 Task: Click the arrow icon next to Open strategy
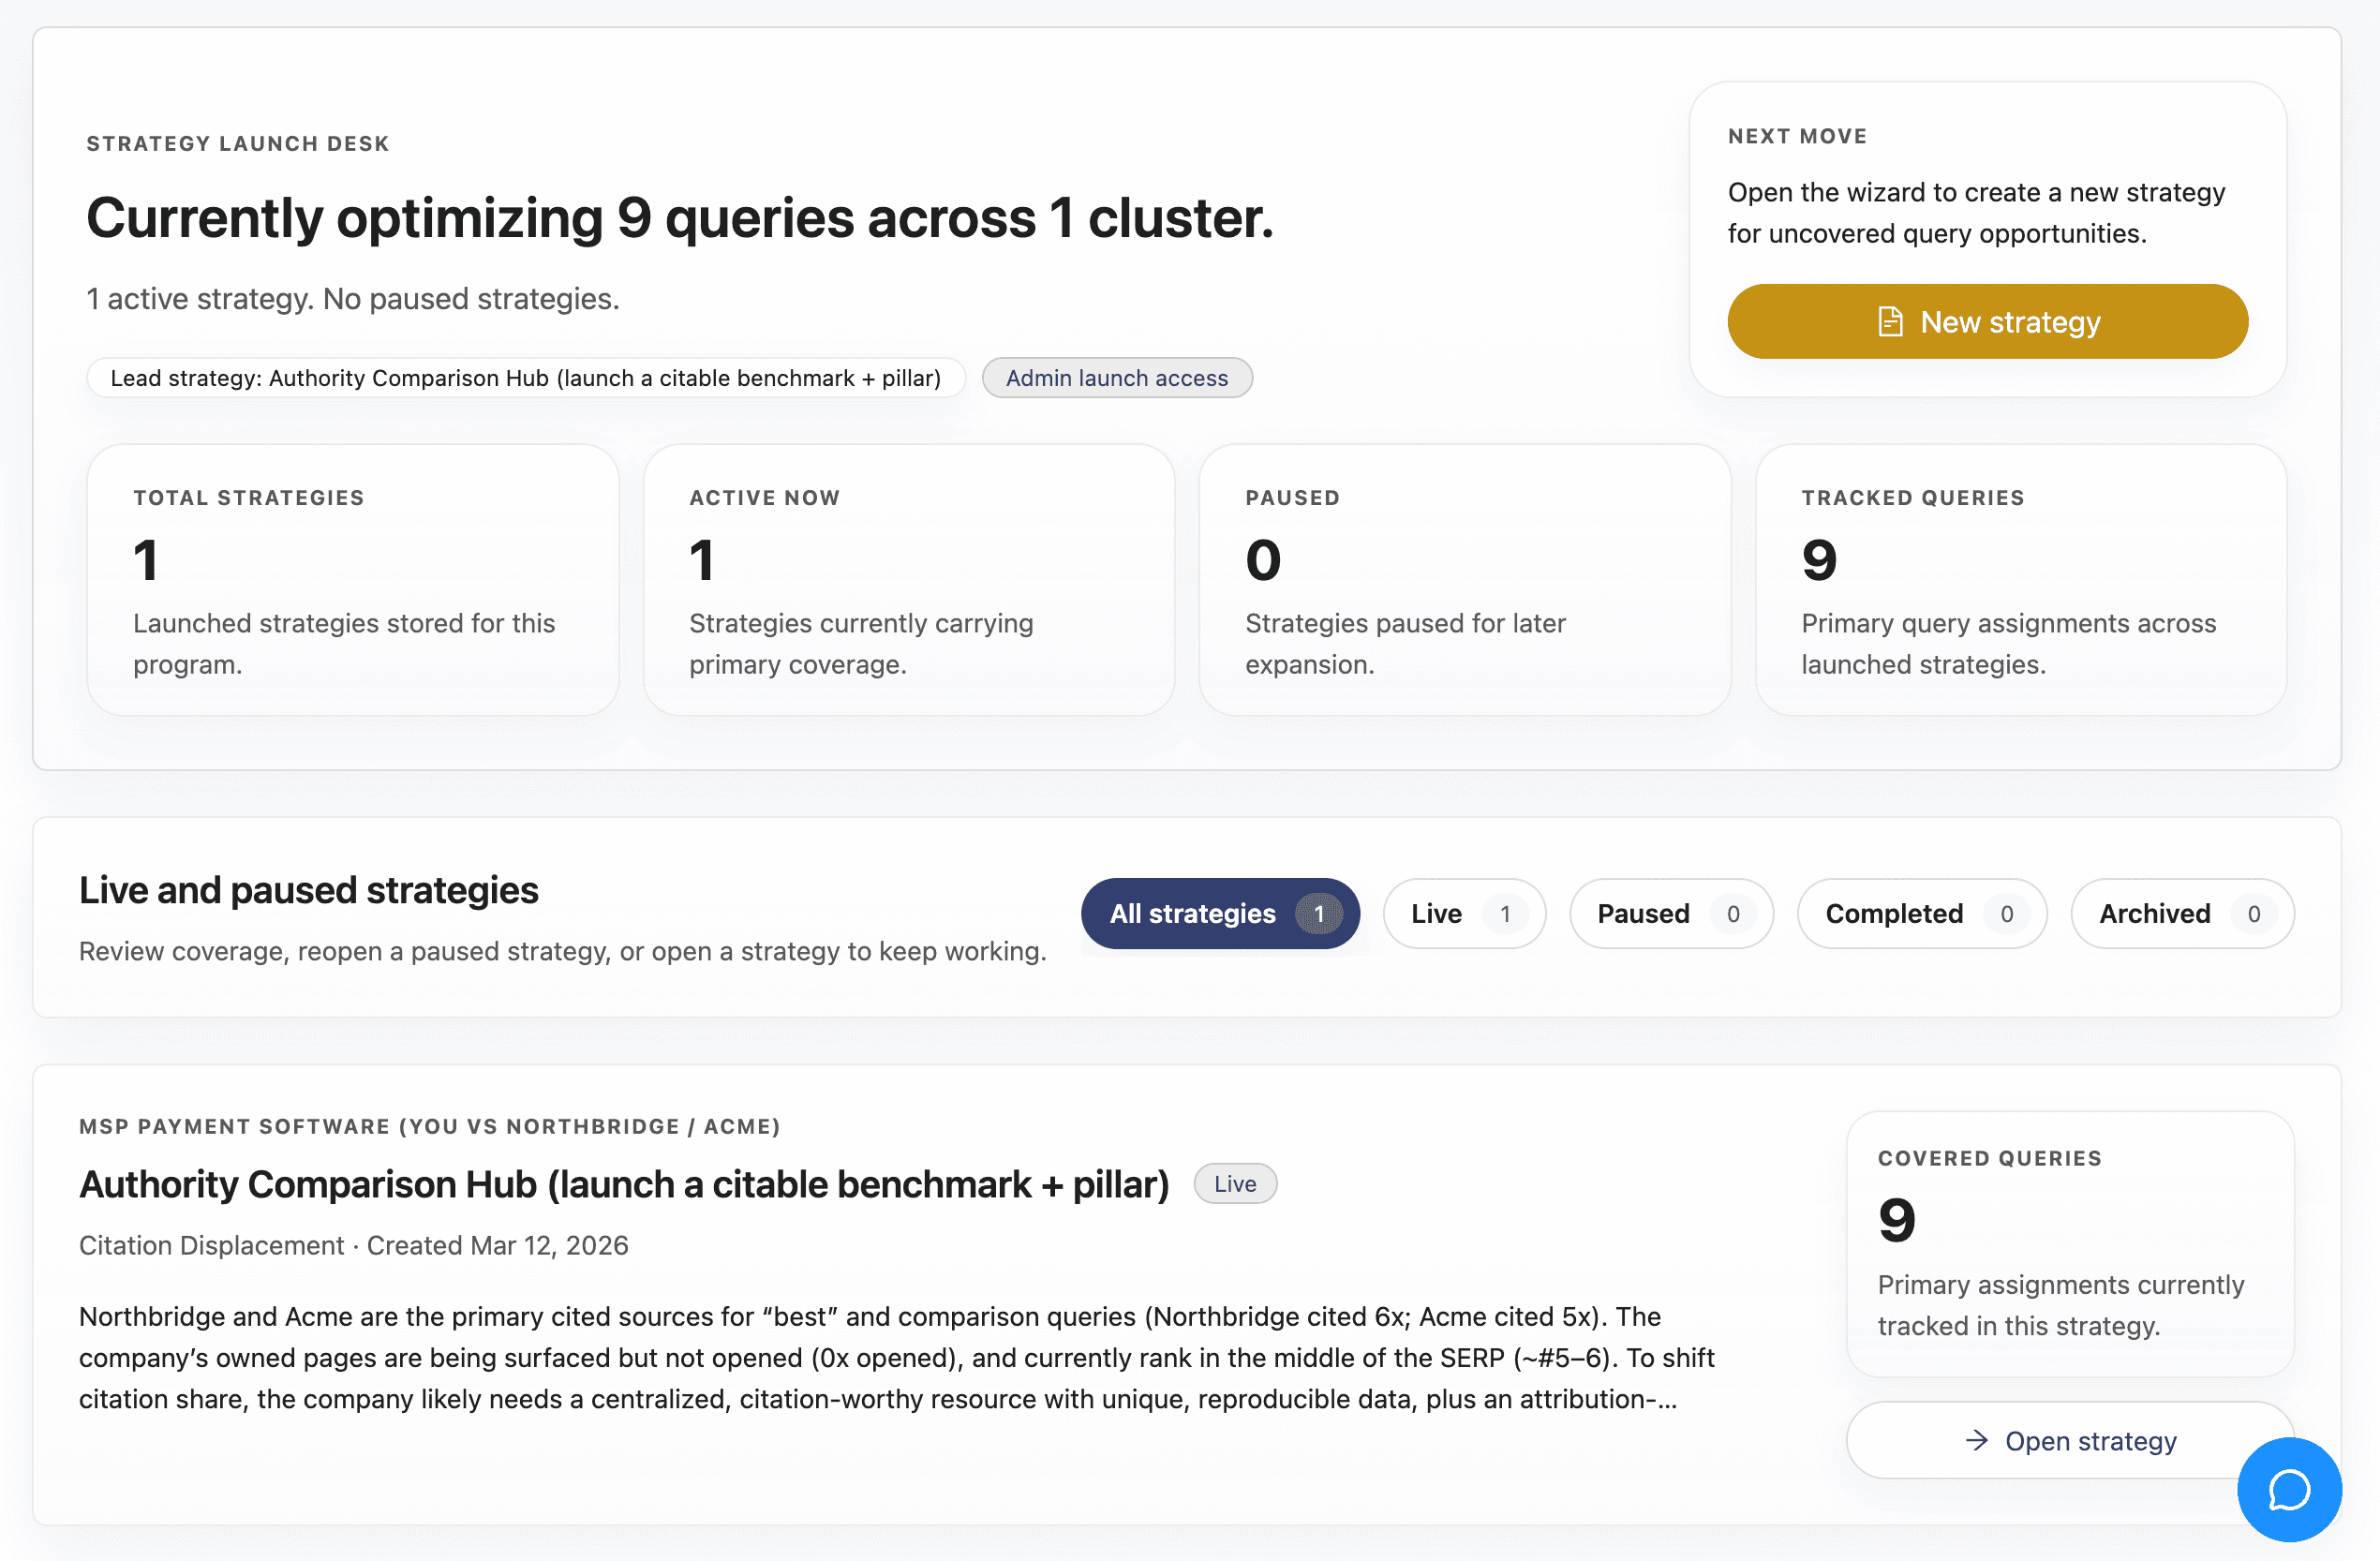tap(1977, 1440)
